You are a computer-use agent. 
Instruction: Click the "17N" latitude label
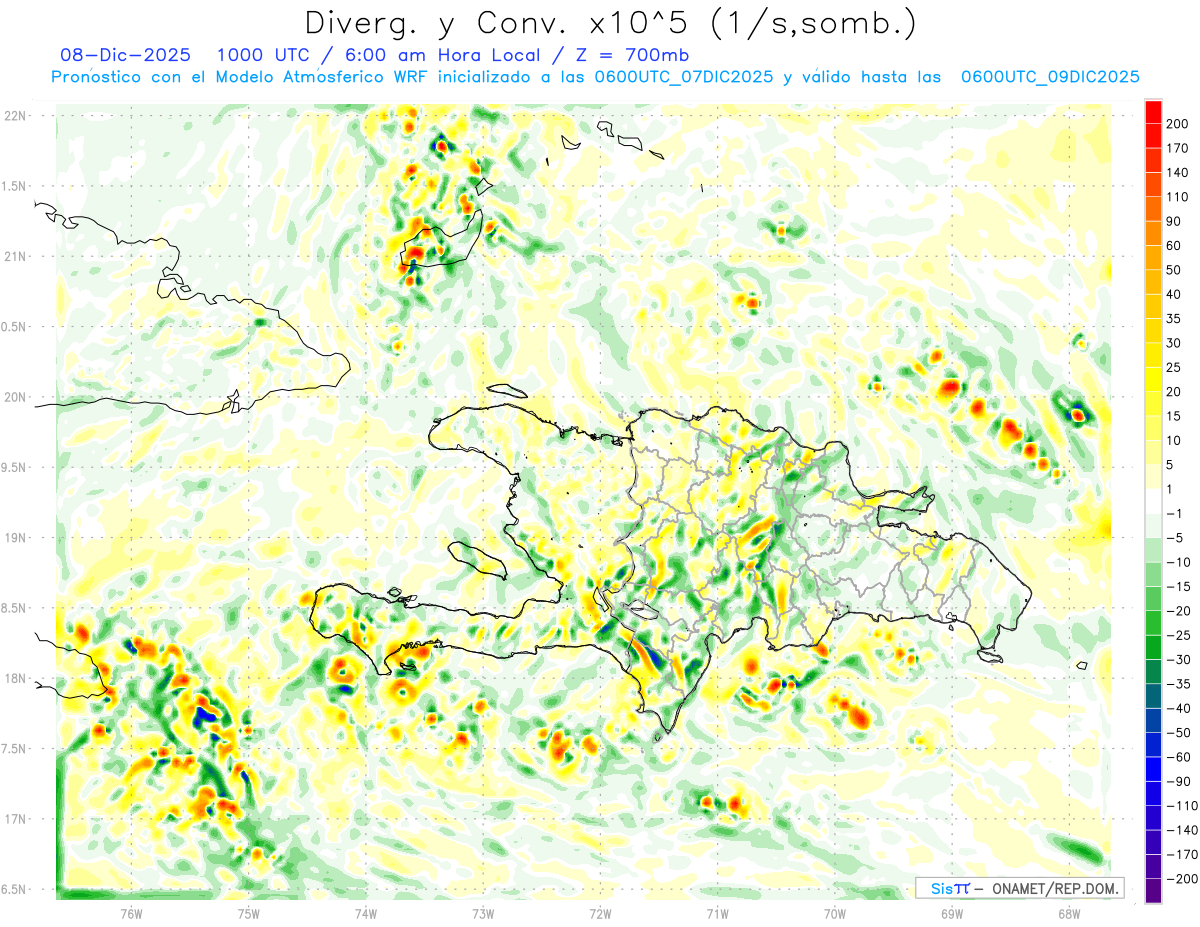[x=15, y=819]
